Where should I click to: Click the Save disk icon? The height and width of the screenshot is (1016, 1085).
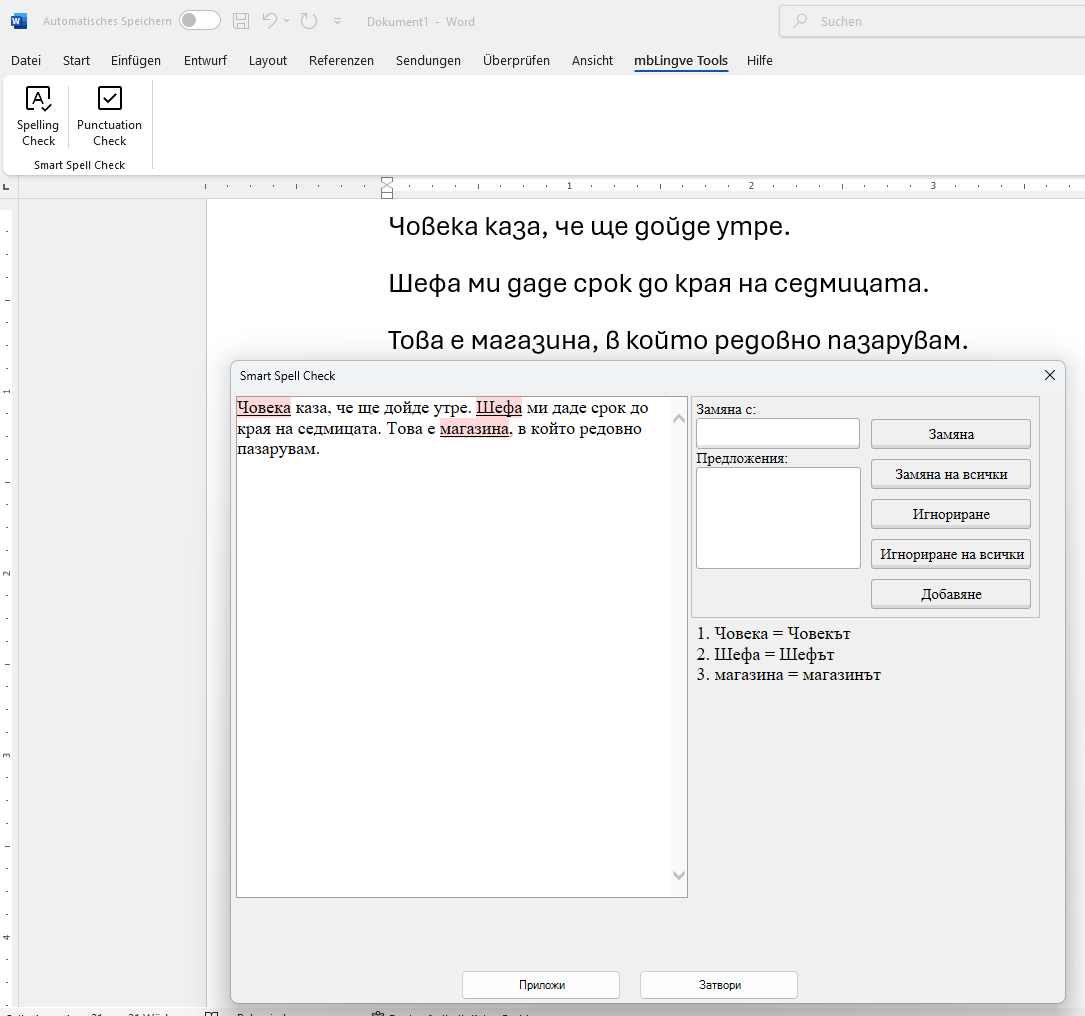coord(241,21)
